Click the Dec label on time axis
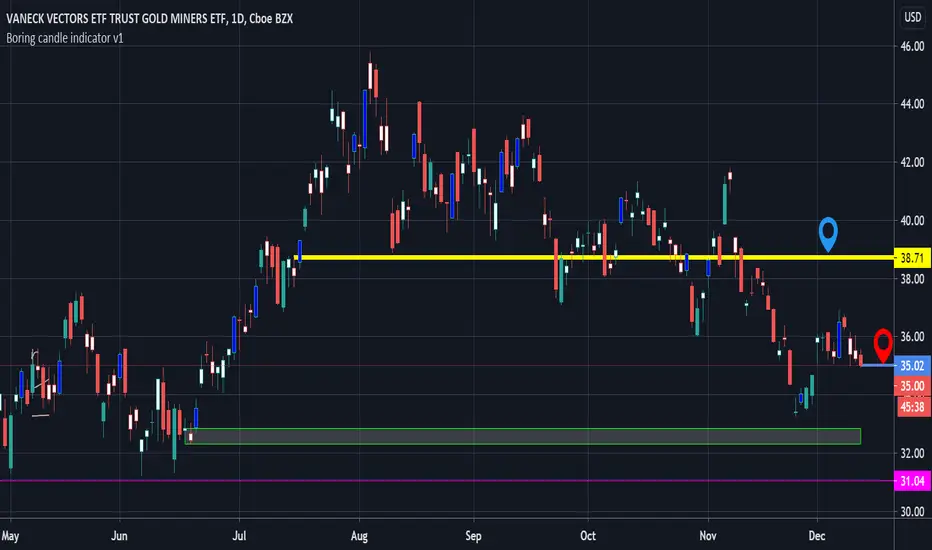The width and height of the screenshot is (932, 550). 817,536
